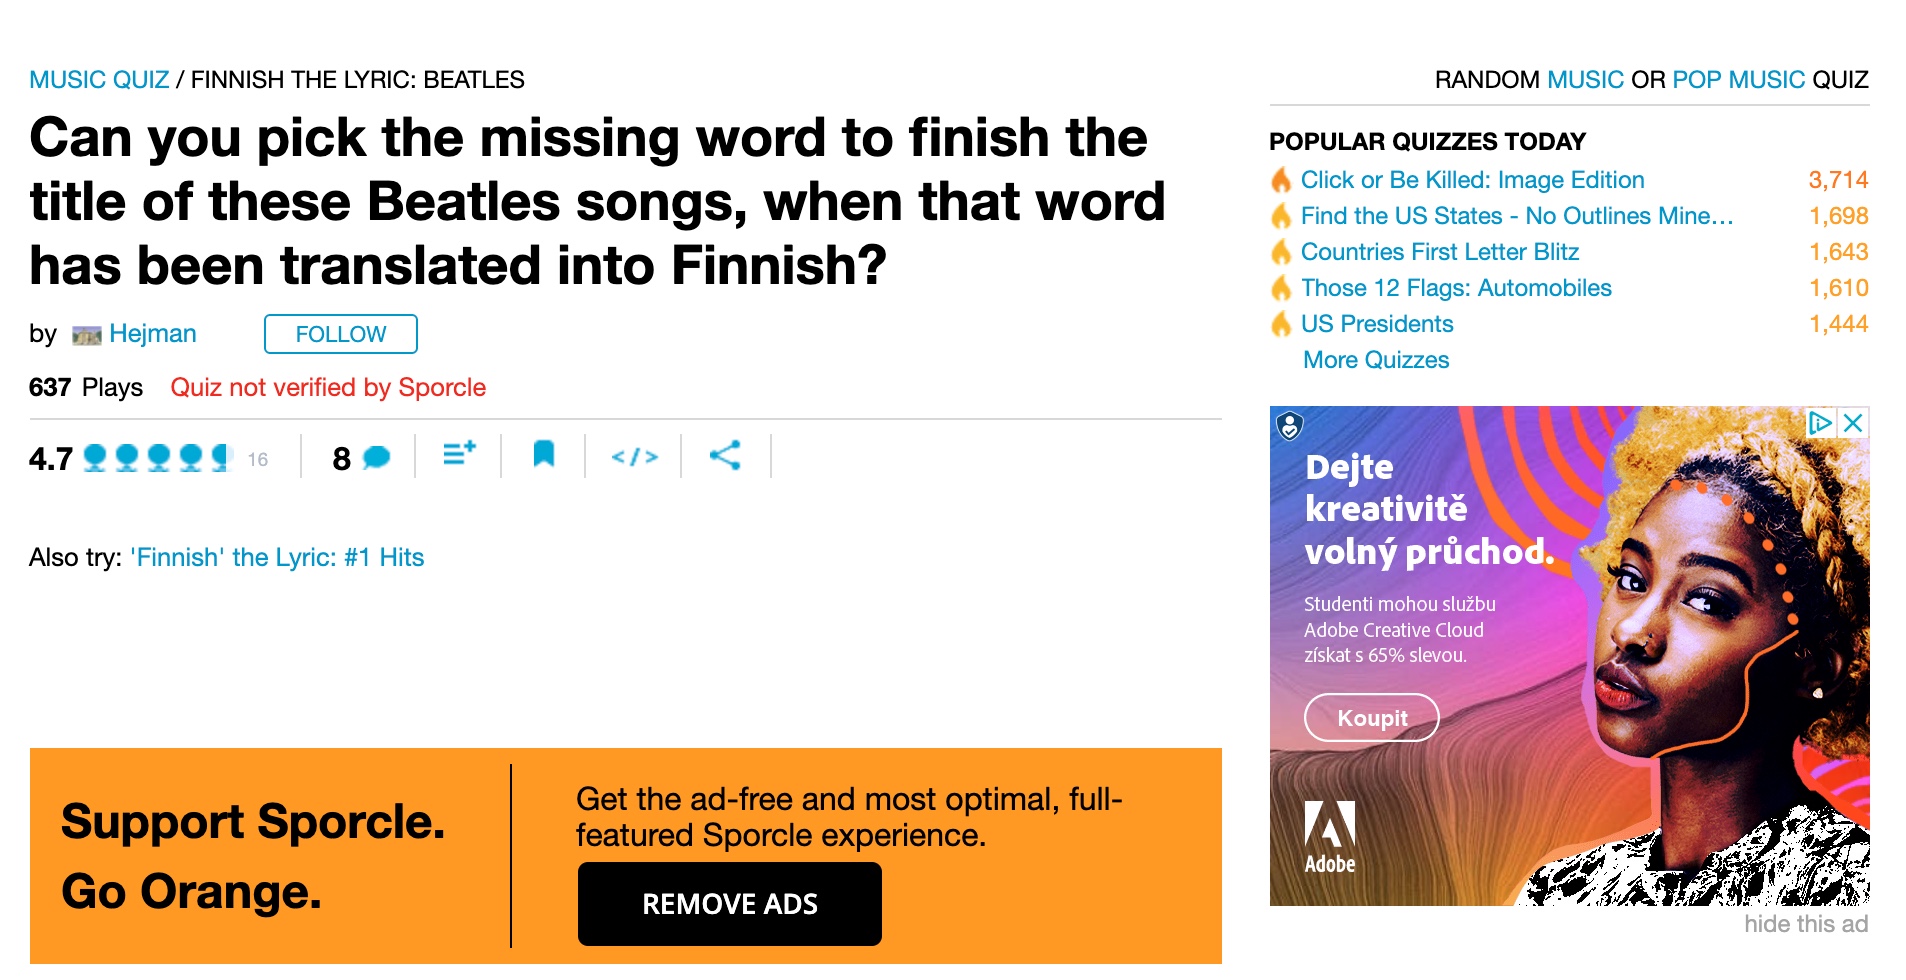The image size is (1906, 980).
Task: Expand More Quizzes list
Action: (x=1375, y=360)
